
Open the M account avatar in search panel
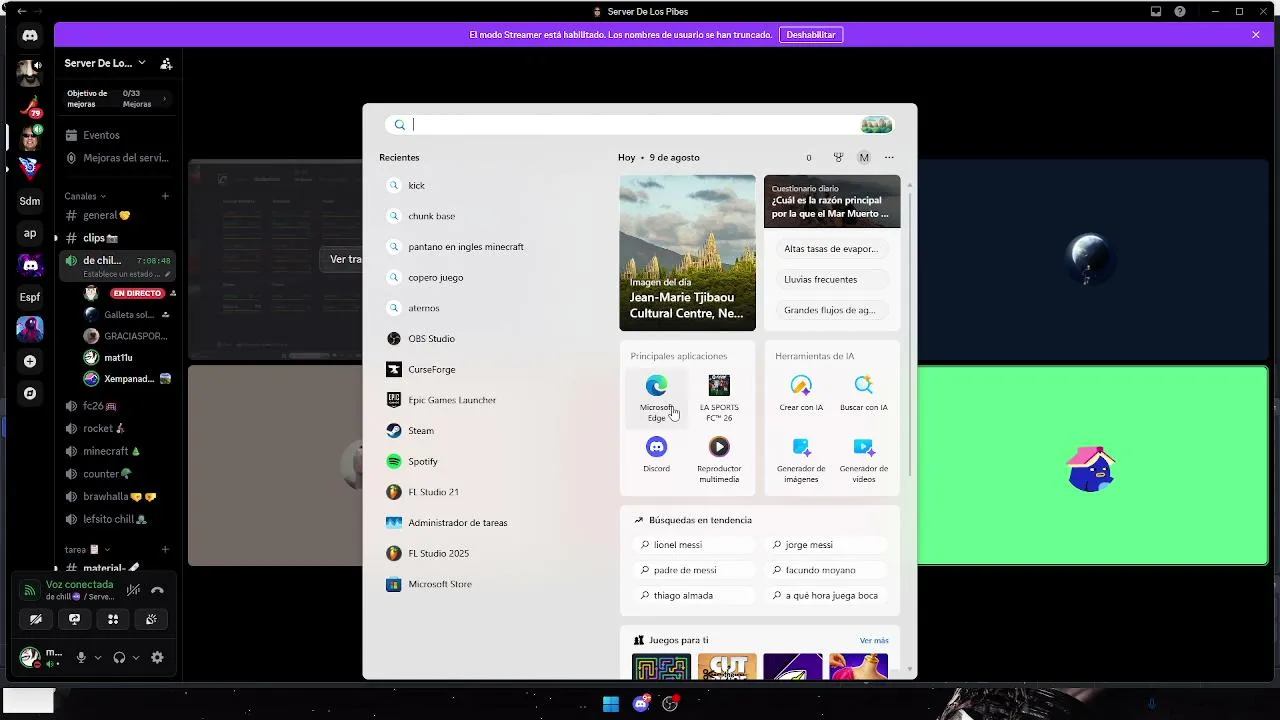point(864,157)
